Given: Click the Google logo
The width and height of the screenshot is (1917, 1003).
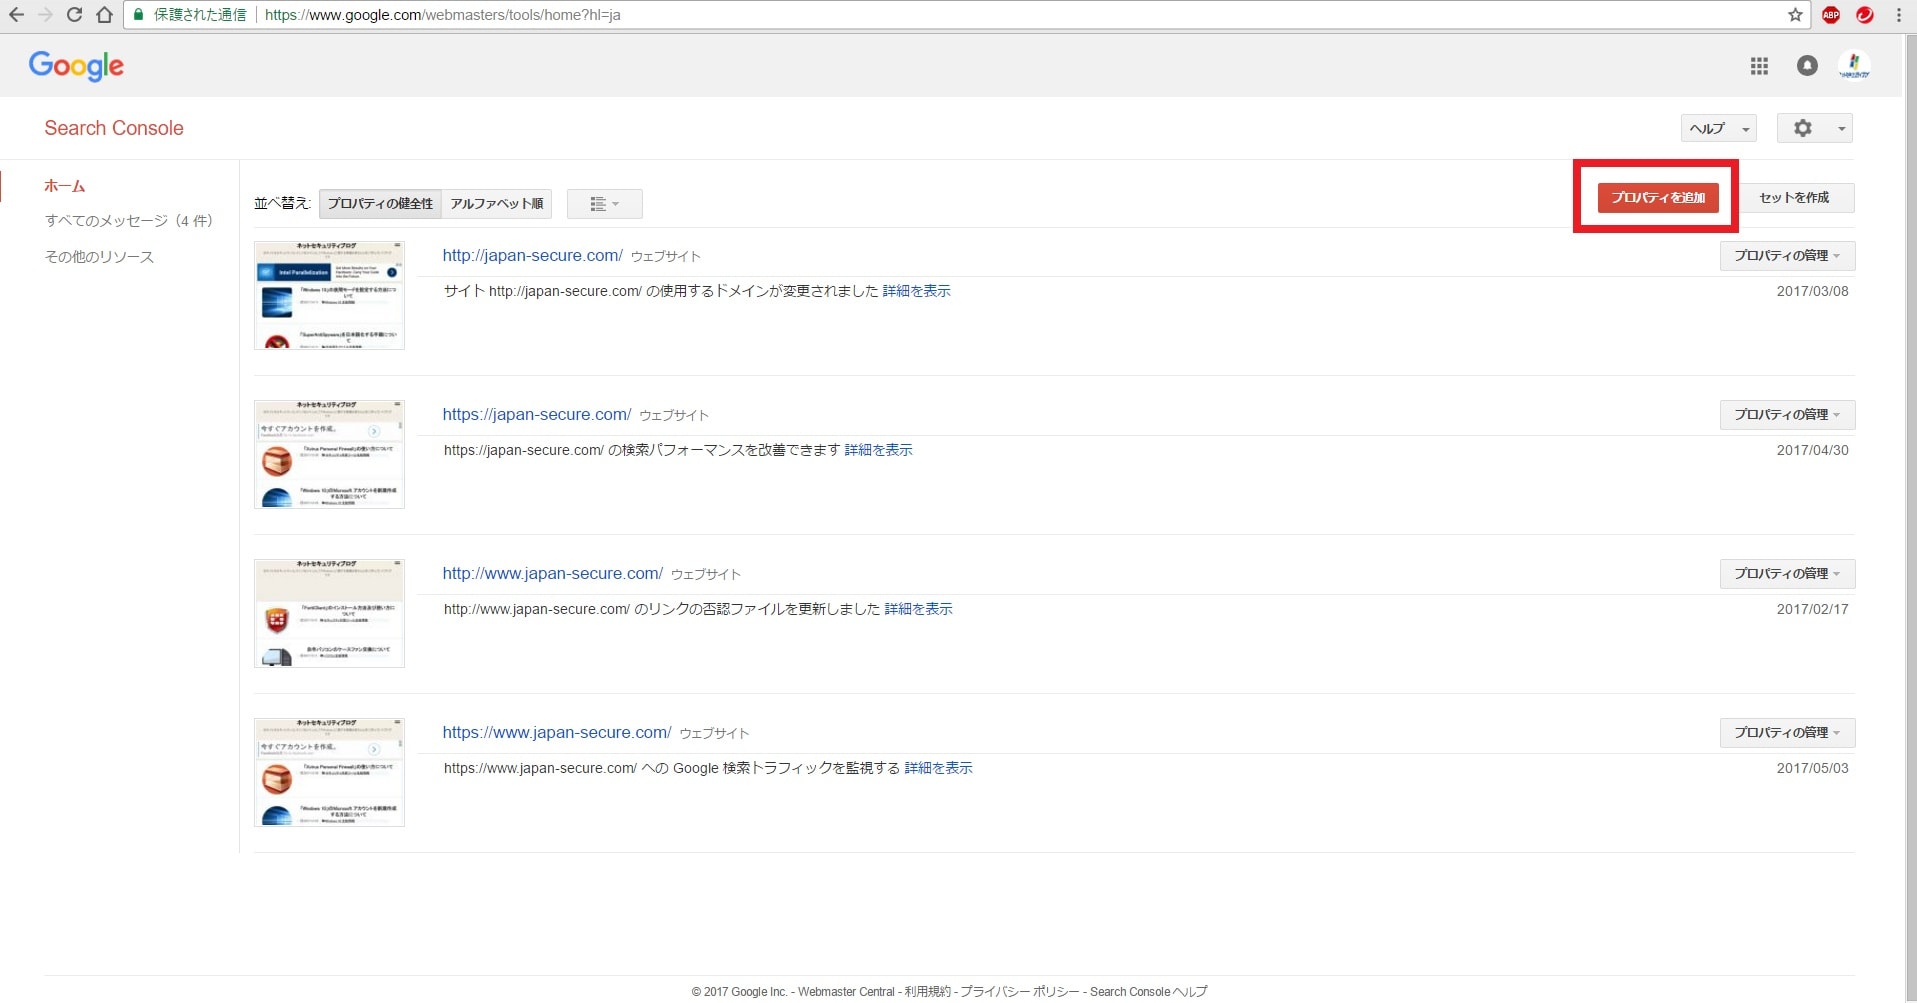Looking at the screenshot, I should (x=76, y=66).
